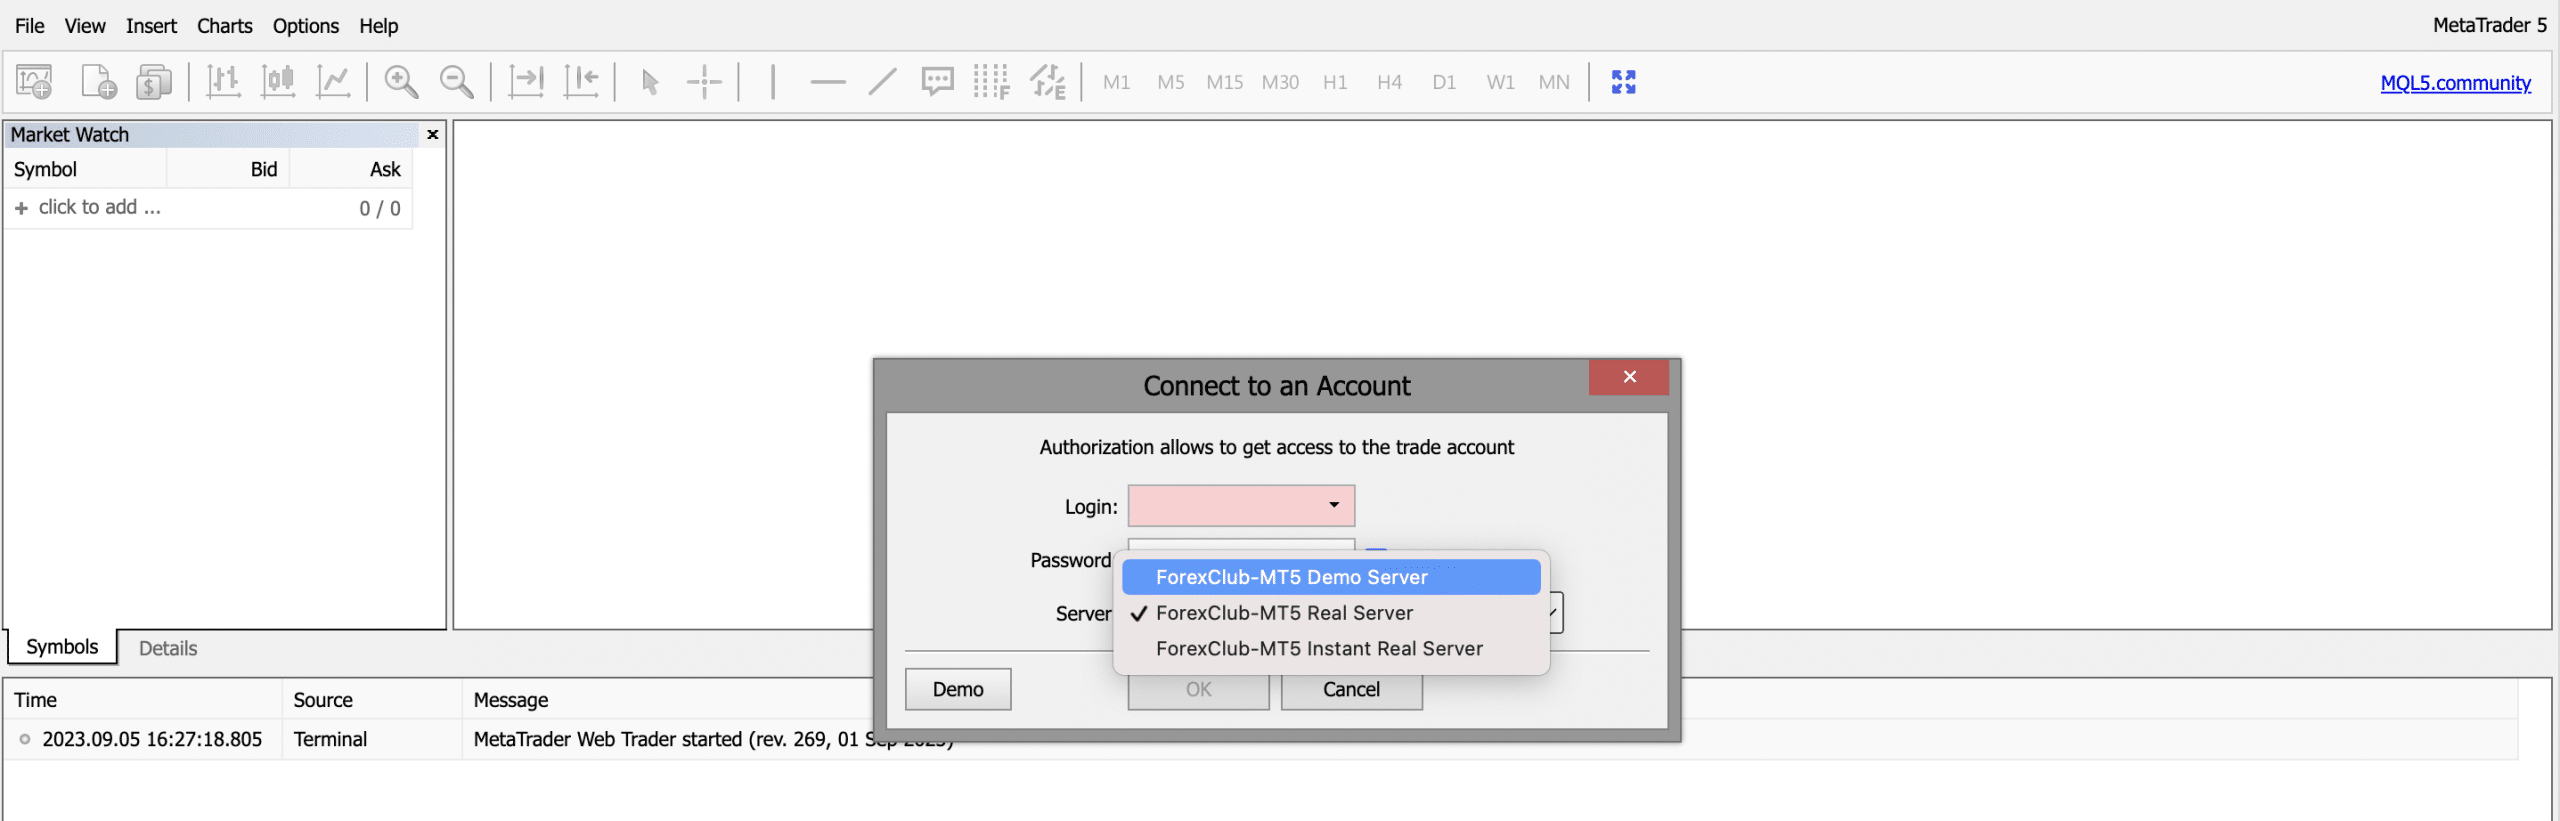Set timeframe to M15
The image size is (2560, 821).
click(x=1225, y=82)
